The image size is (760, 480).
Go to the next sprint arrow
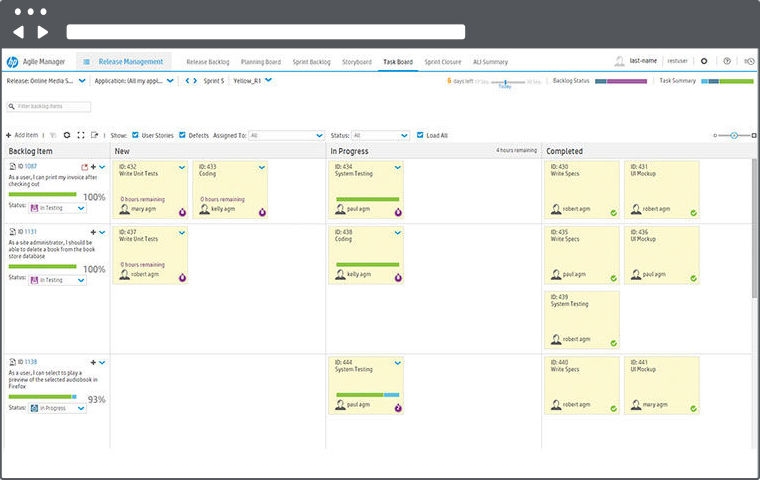[195, 81]
